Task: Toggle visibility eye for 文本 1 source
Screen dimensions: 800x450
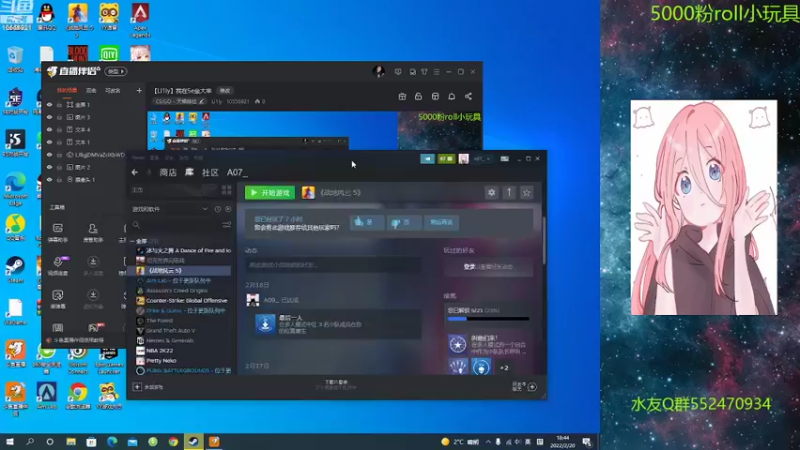Action: (49, 142)
